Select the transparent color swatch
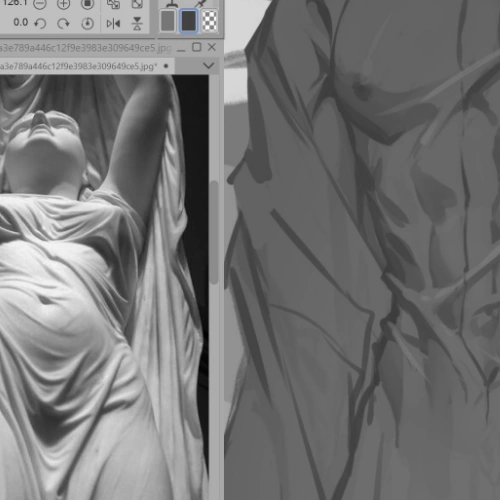This screenshot has height=500, width=500. (x=210, y=21)
